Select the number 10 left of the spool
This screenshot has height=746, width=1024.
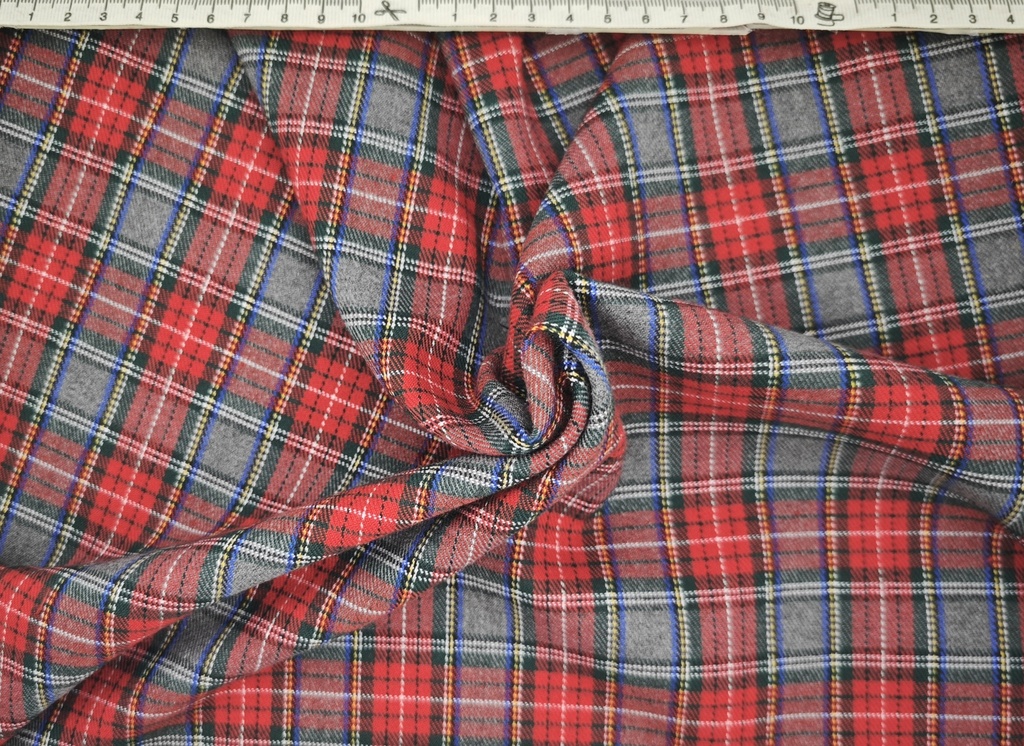click(797, 20)
